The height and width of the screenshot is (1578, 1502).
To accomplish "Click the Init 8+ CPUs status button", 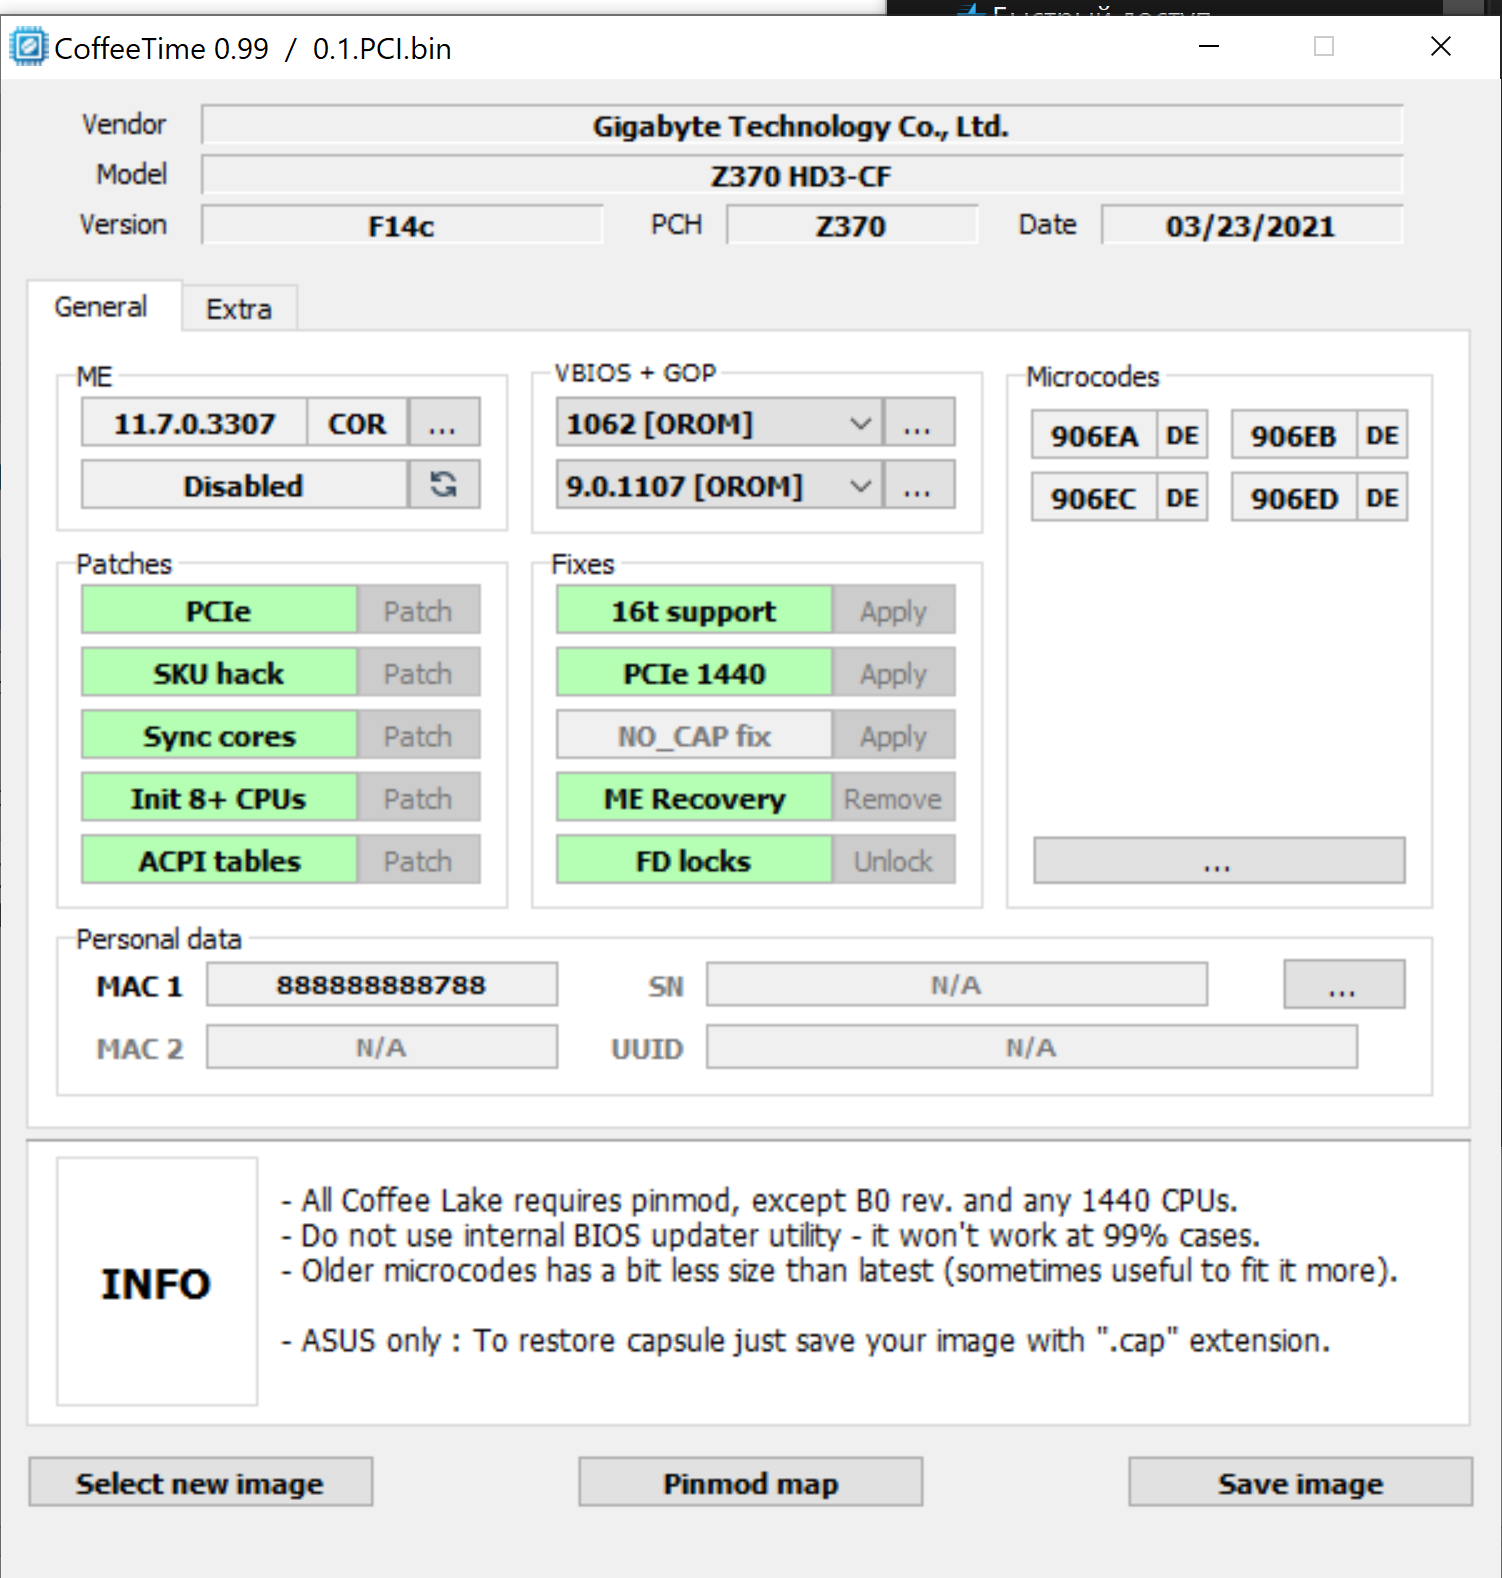I will [219, 798].
